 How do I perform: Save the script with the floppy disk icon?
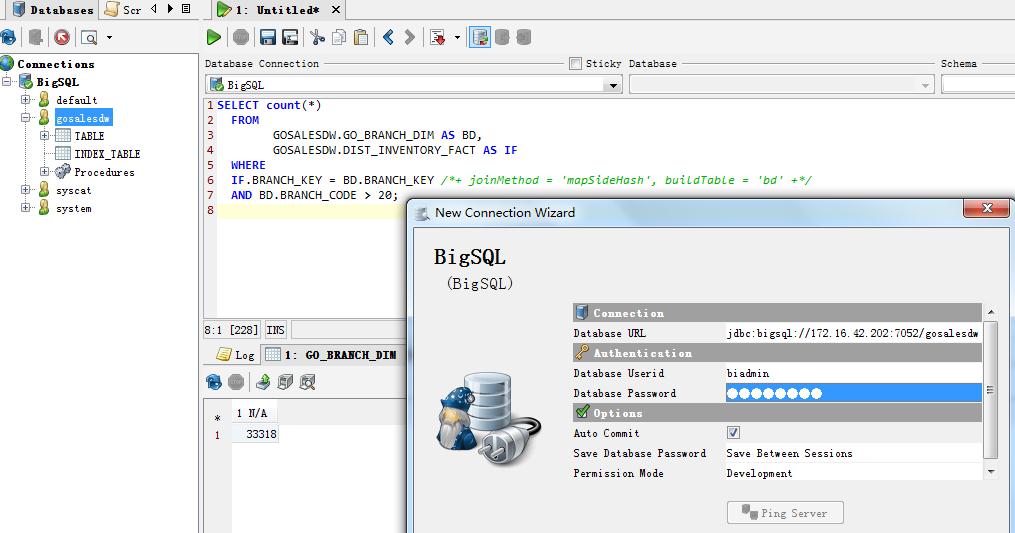tap(268, 38)
